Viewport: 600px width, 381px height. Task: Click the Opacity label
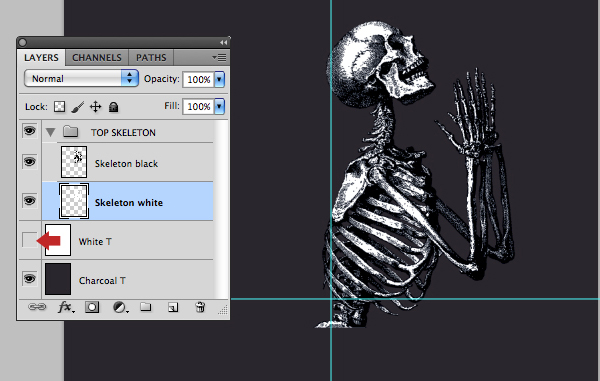[161, 79]
